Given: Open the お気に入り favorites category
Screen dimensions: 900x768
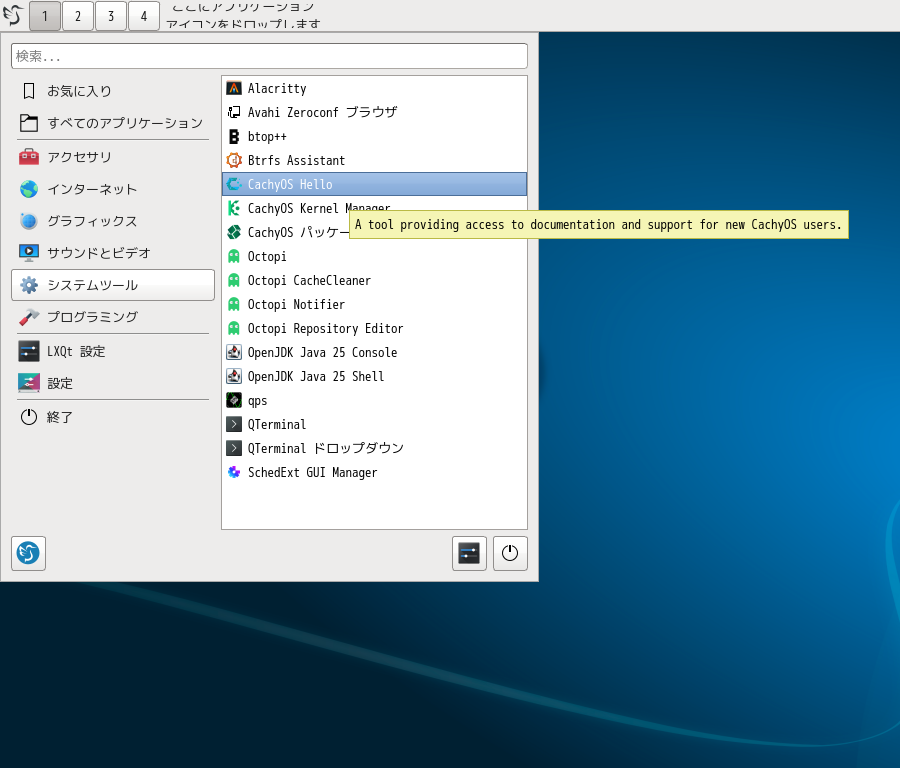Looking at the screenshot, I should [x=79, y=91].
